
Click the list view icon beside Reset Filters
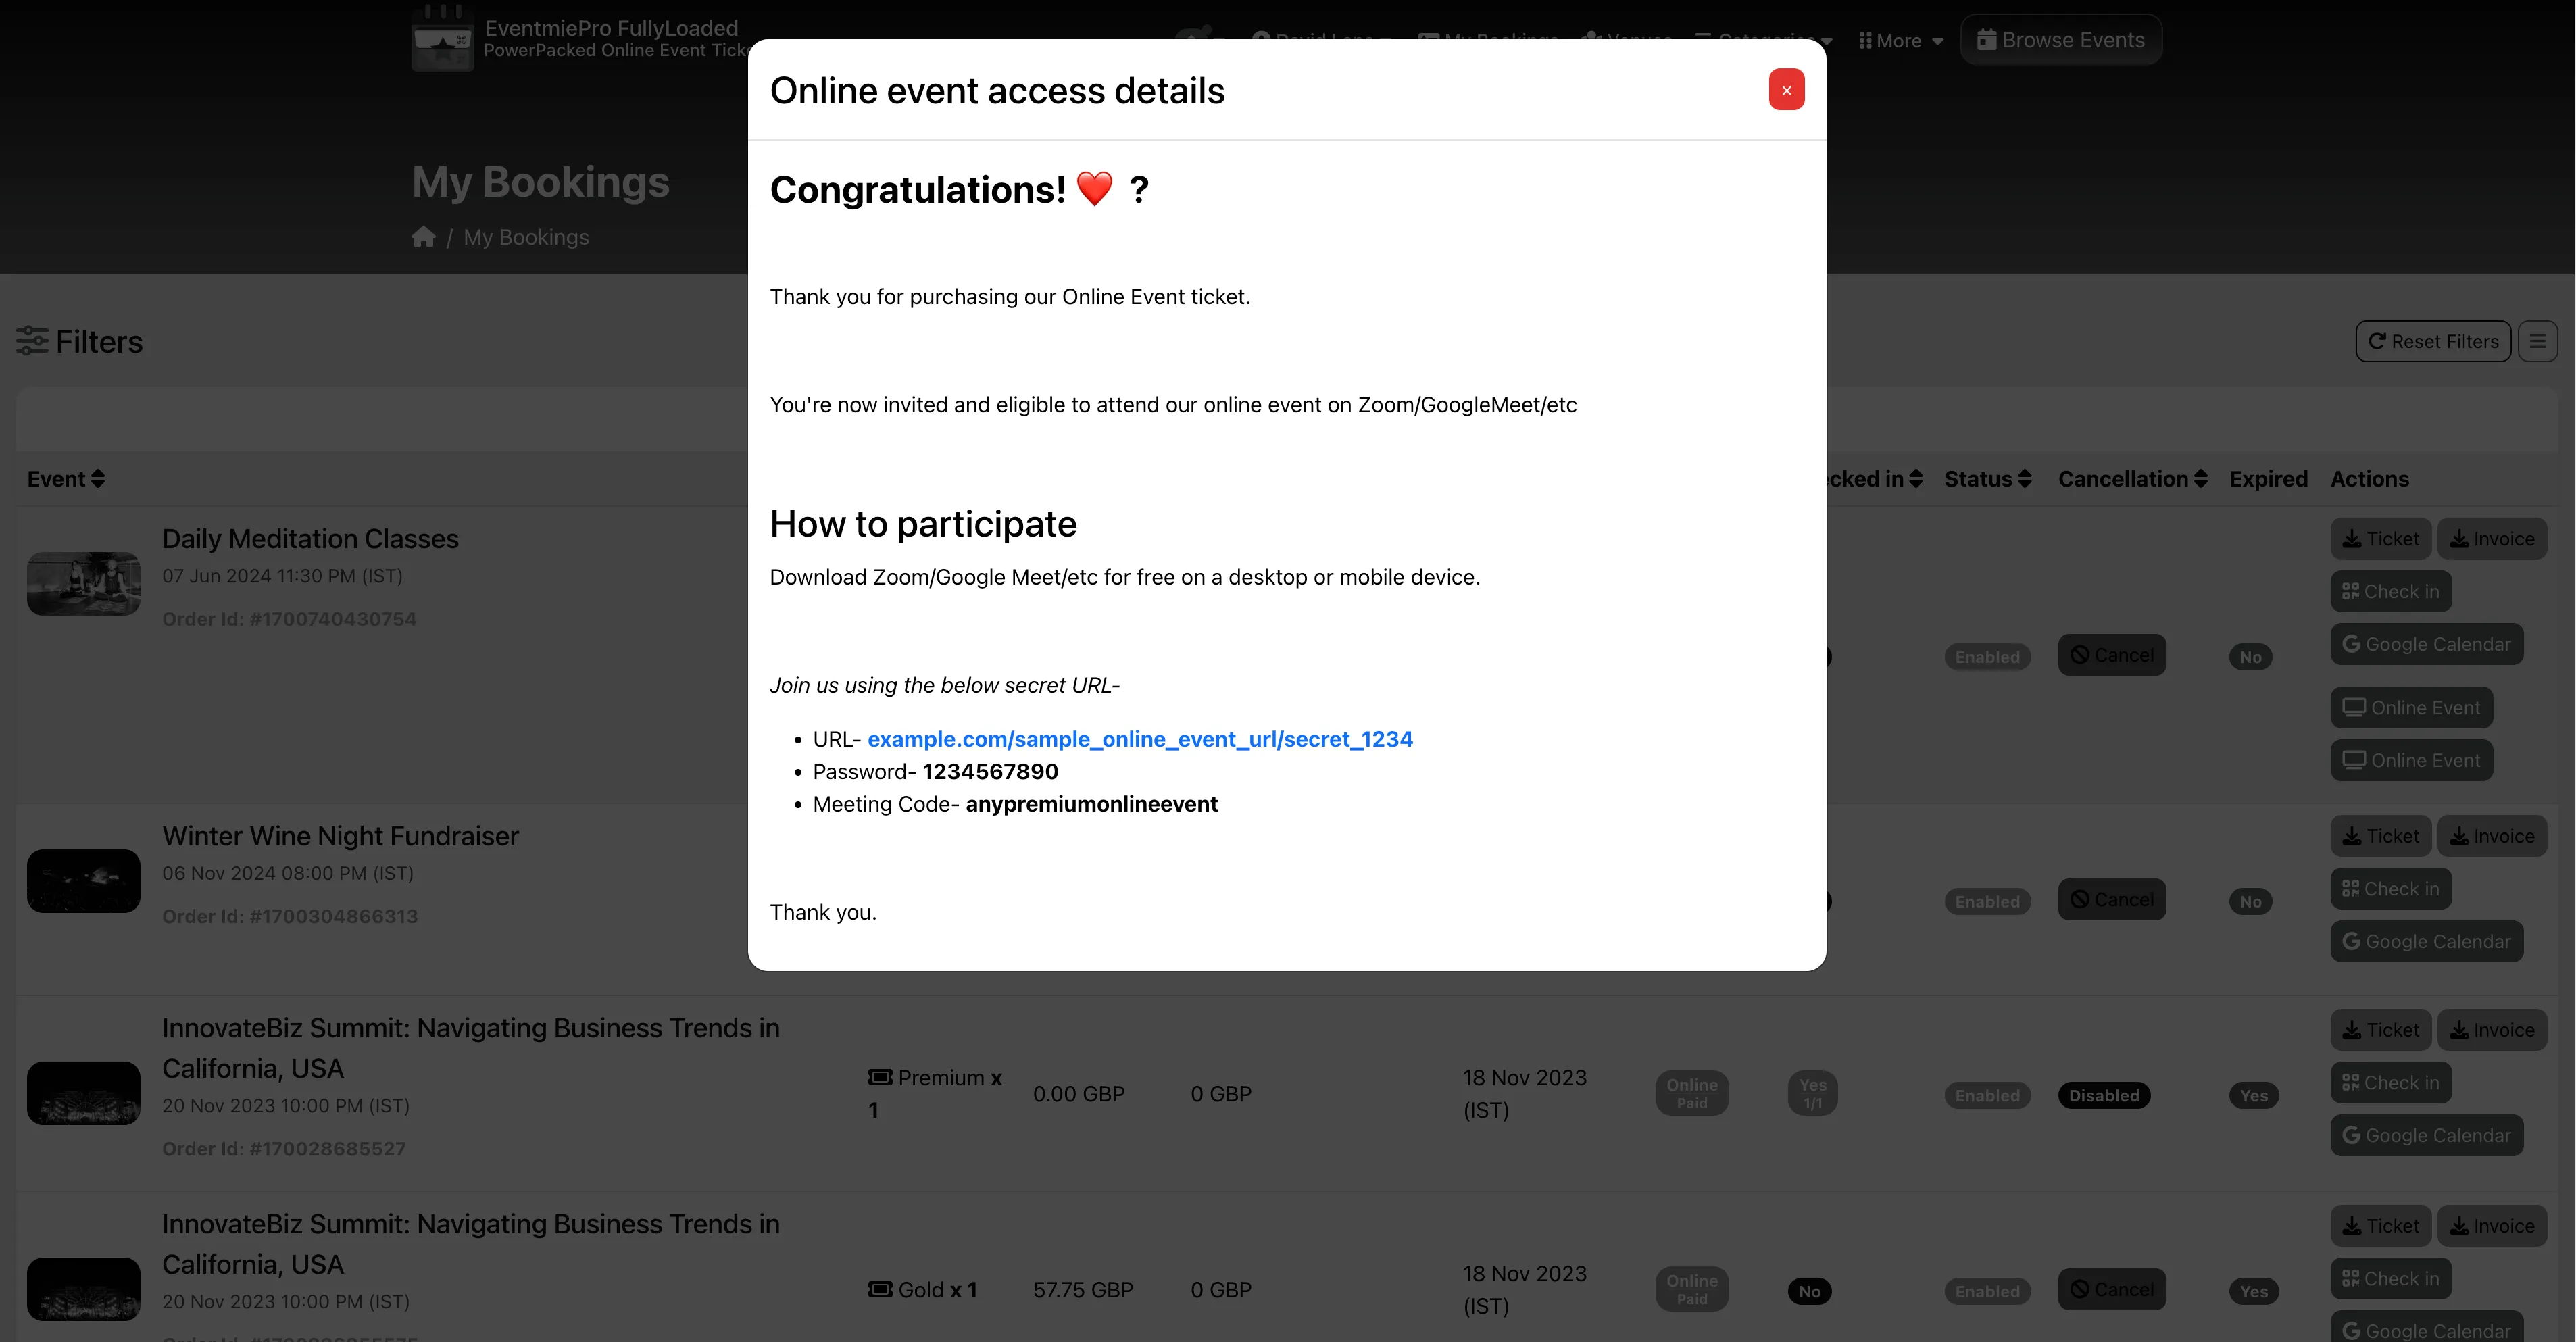2539,341
